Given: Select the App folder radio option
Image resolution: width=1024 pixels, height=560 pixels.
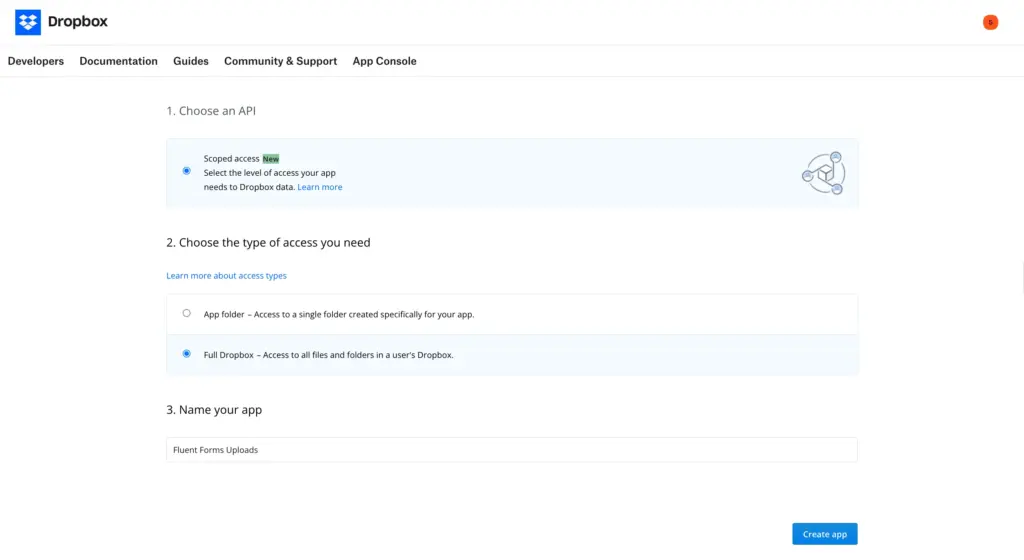Looking at the screenshot, I should coord(187,313).
